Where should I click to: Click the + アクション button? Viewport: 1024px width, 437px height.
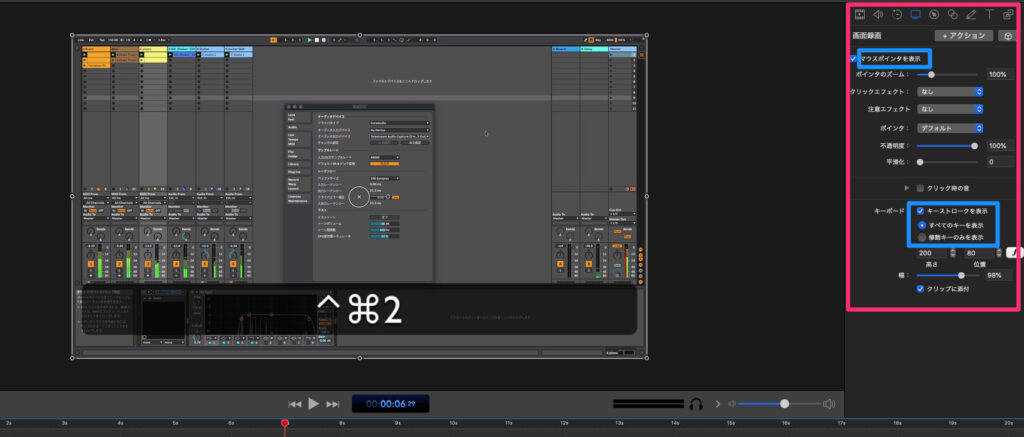point(963,35)
